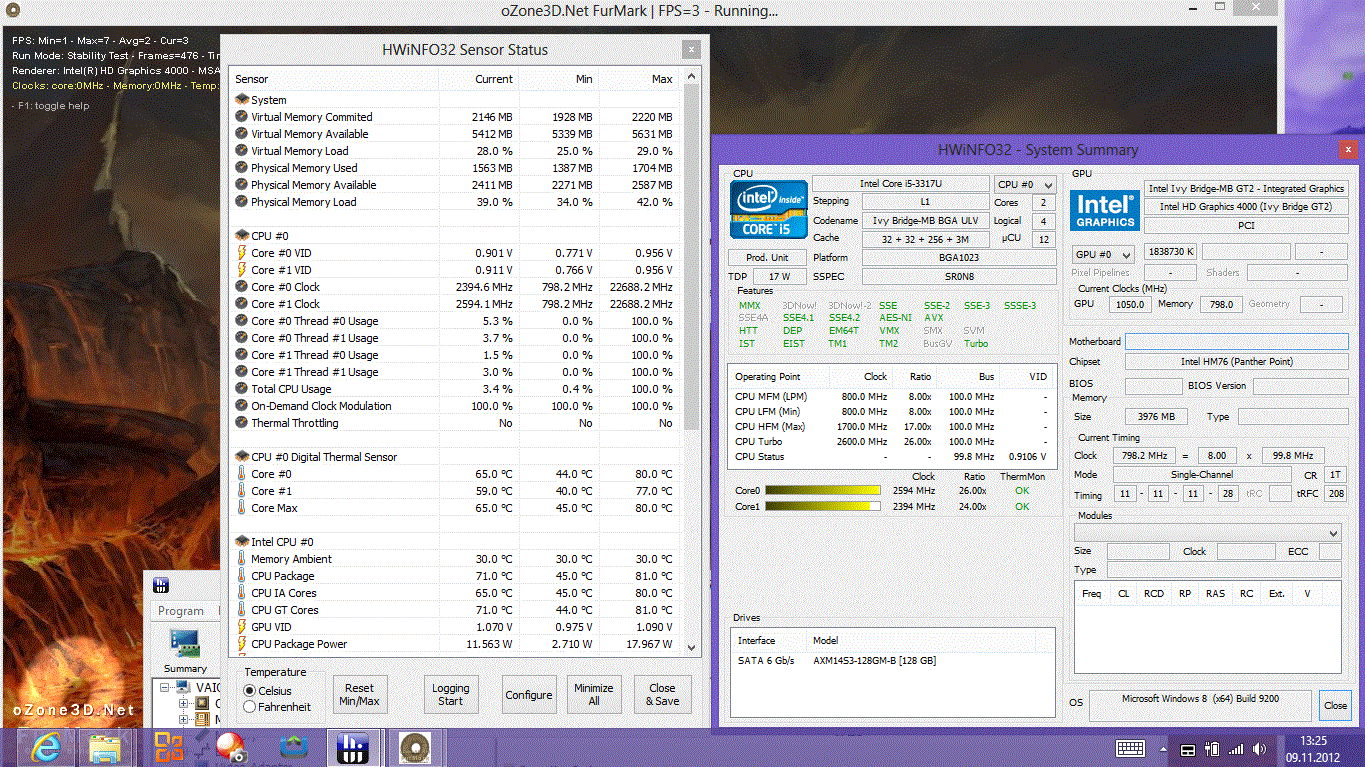Image resolution: width=1365 pixels, height=767 pixels.
Task: Launch the orange Office taskbar icon
Action: 169,747
